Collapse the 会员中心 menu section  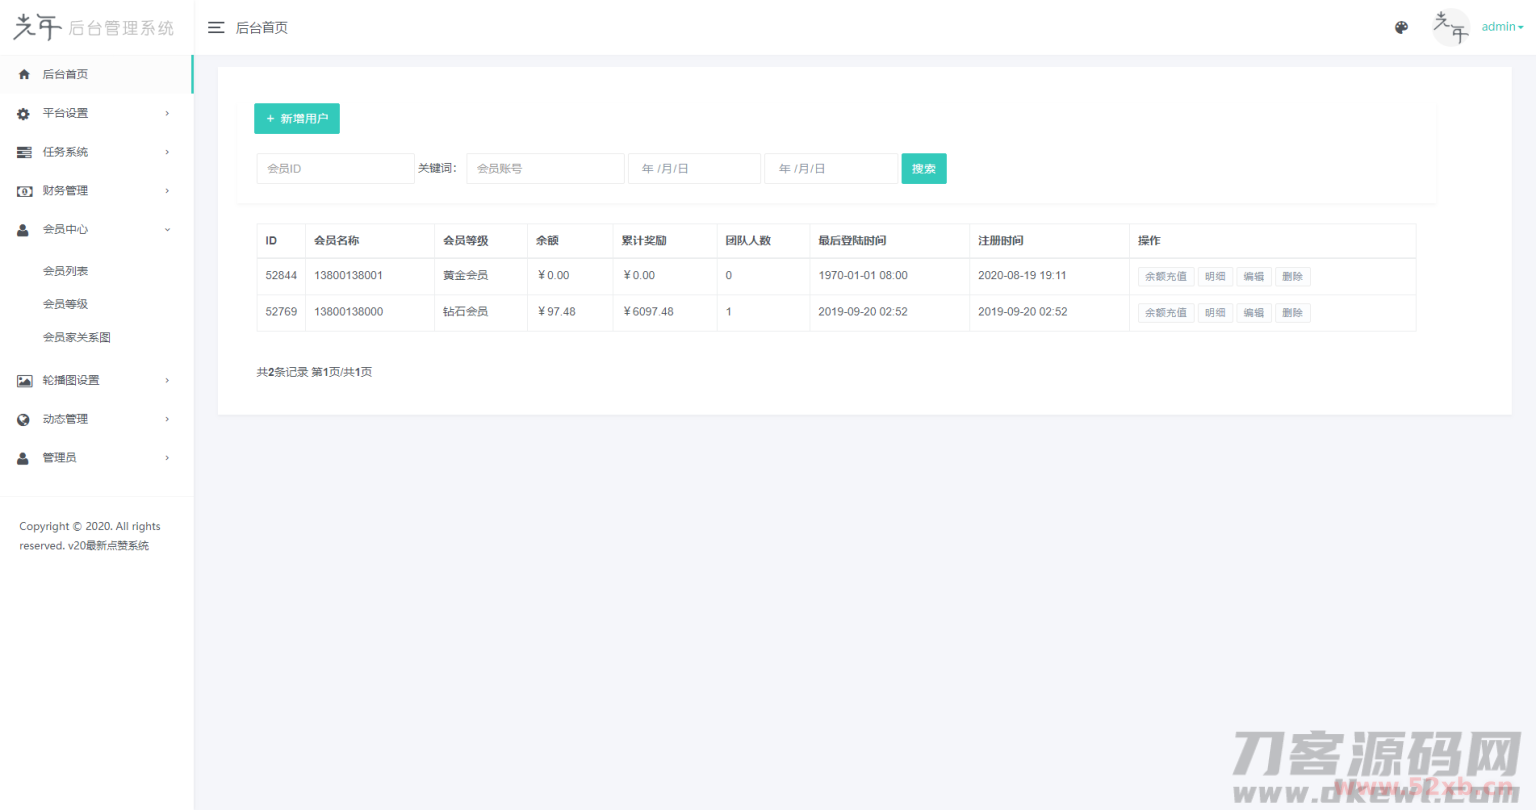(167, 230)
